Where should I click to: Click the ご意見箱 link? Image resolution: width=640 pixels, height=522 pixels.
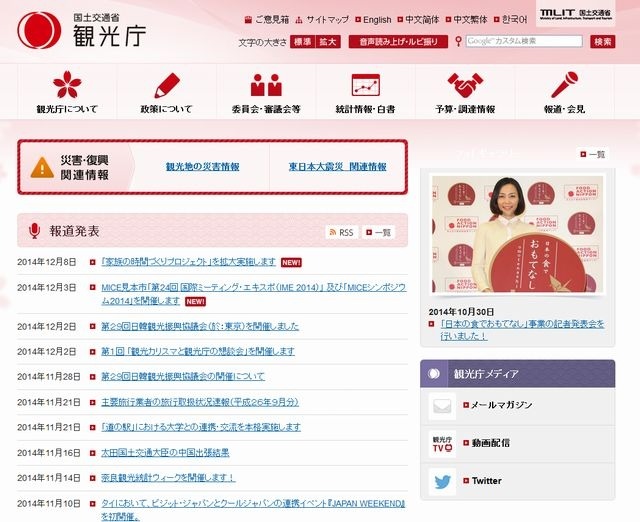coord(267,20)
